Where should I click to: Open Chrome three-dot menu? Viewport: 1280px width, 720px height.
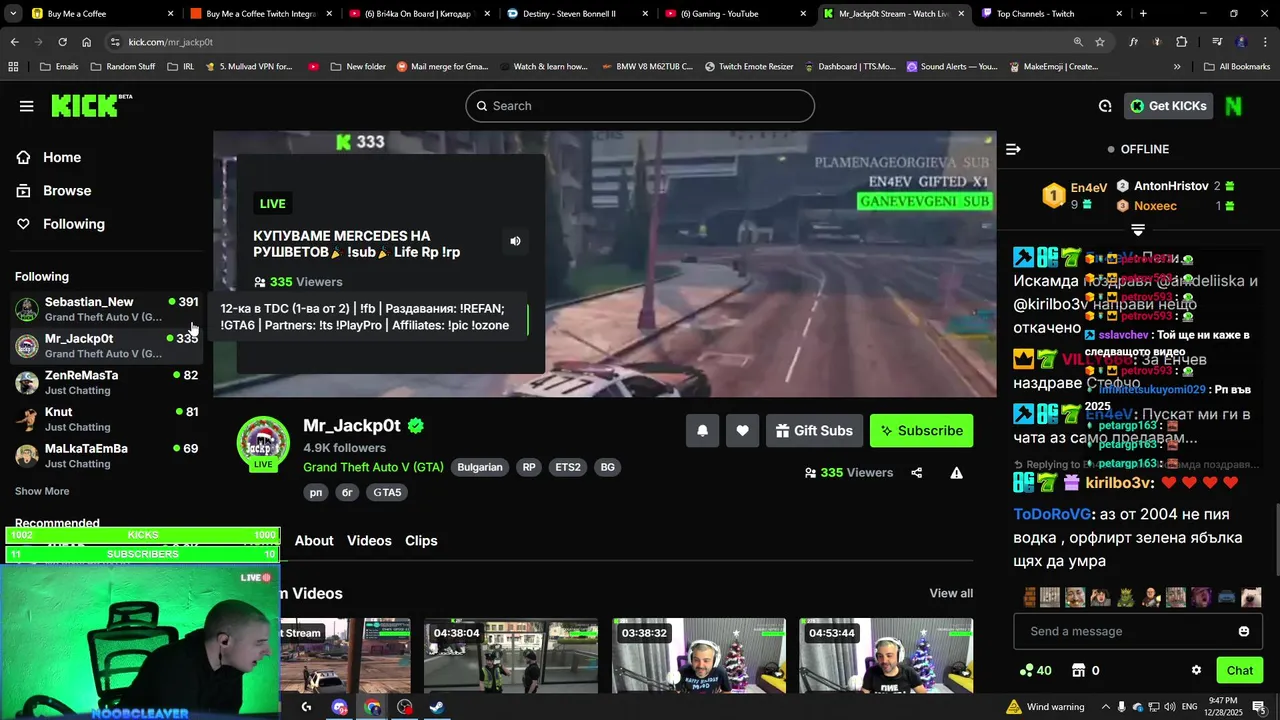[x=1263, y=42]
